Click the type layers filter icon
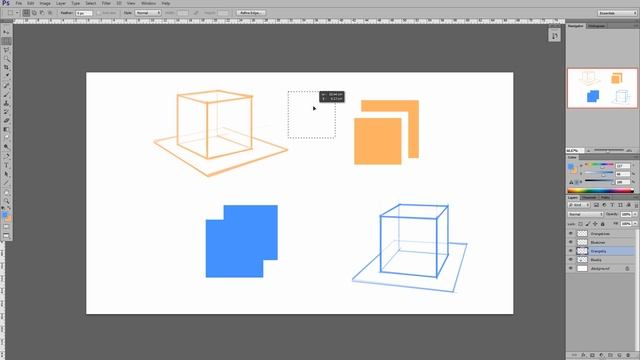The height and width of the screenshot is (360, 640). point(612,205)
